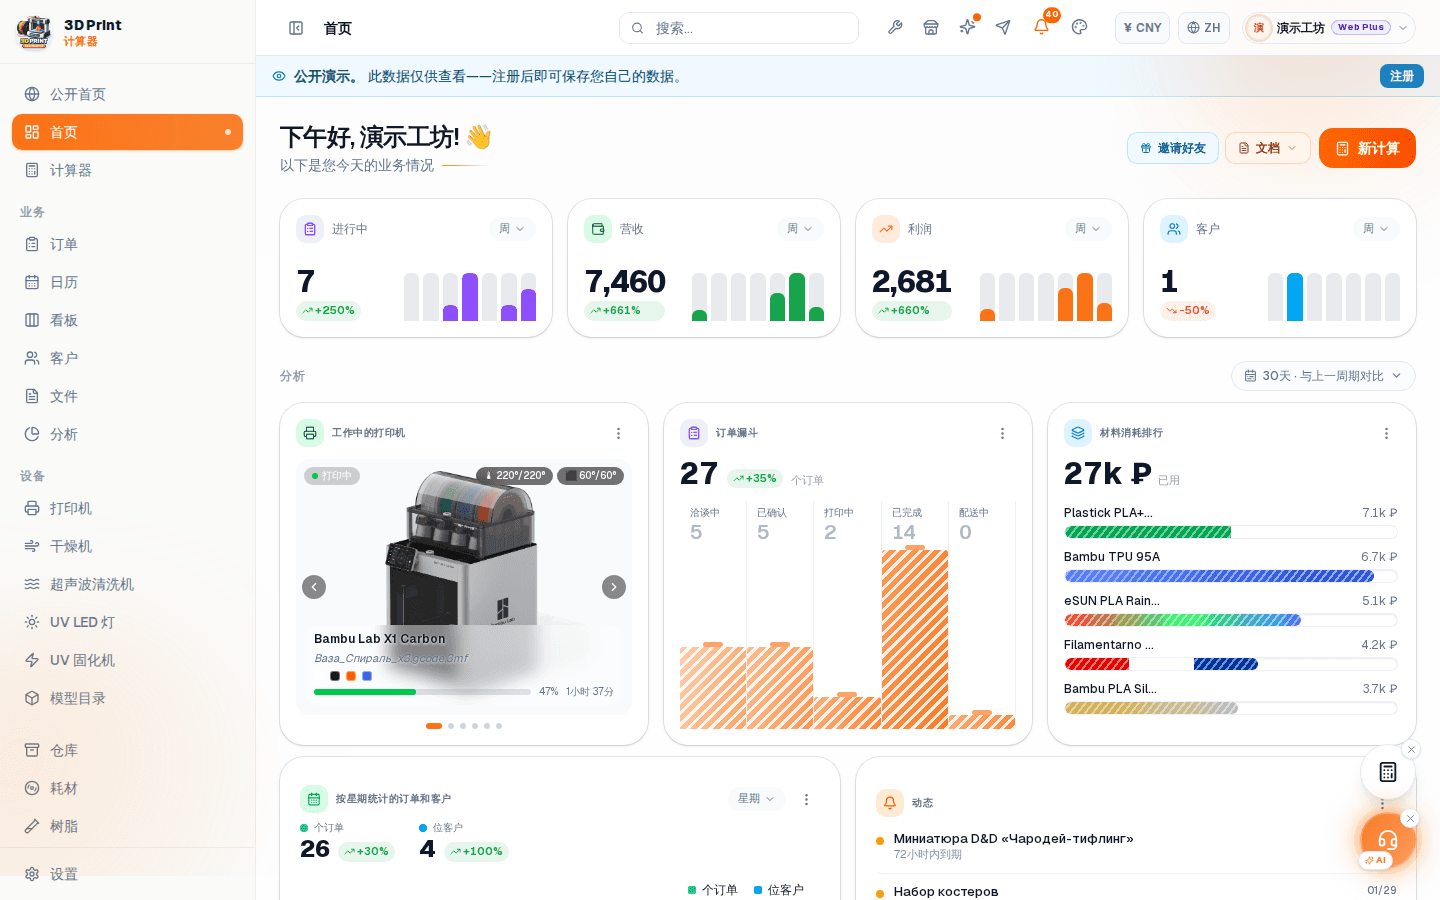Click calendar icon of weekday statistics card
Image resolution: width=1440 pixels, height=900 pixels.
[314, 799]
